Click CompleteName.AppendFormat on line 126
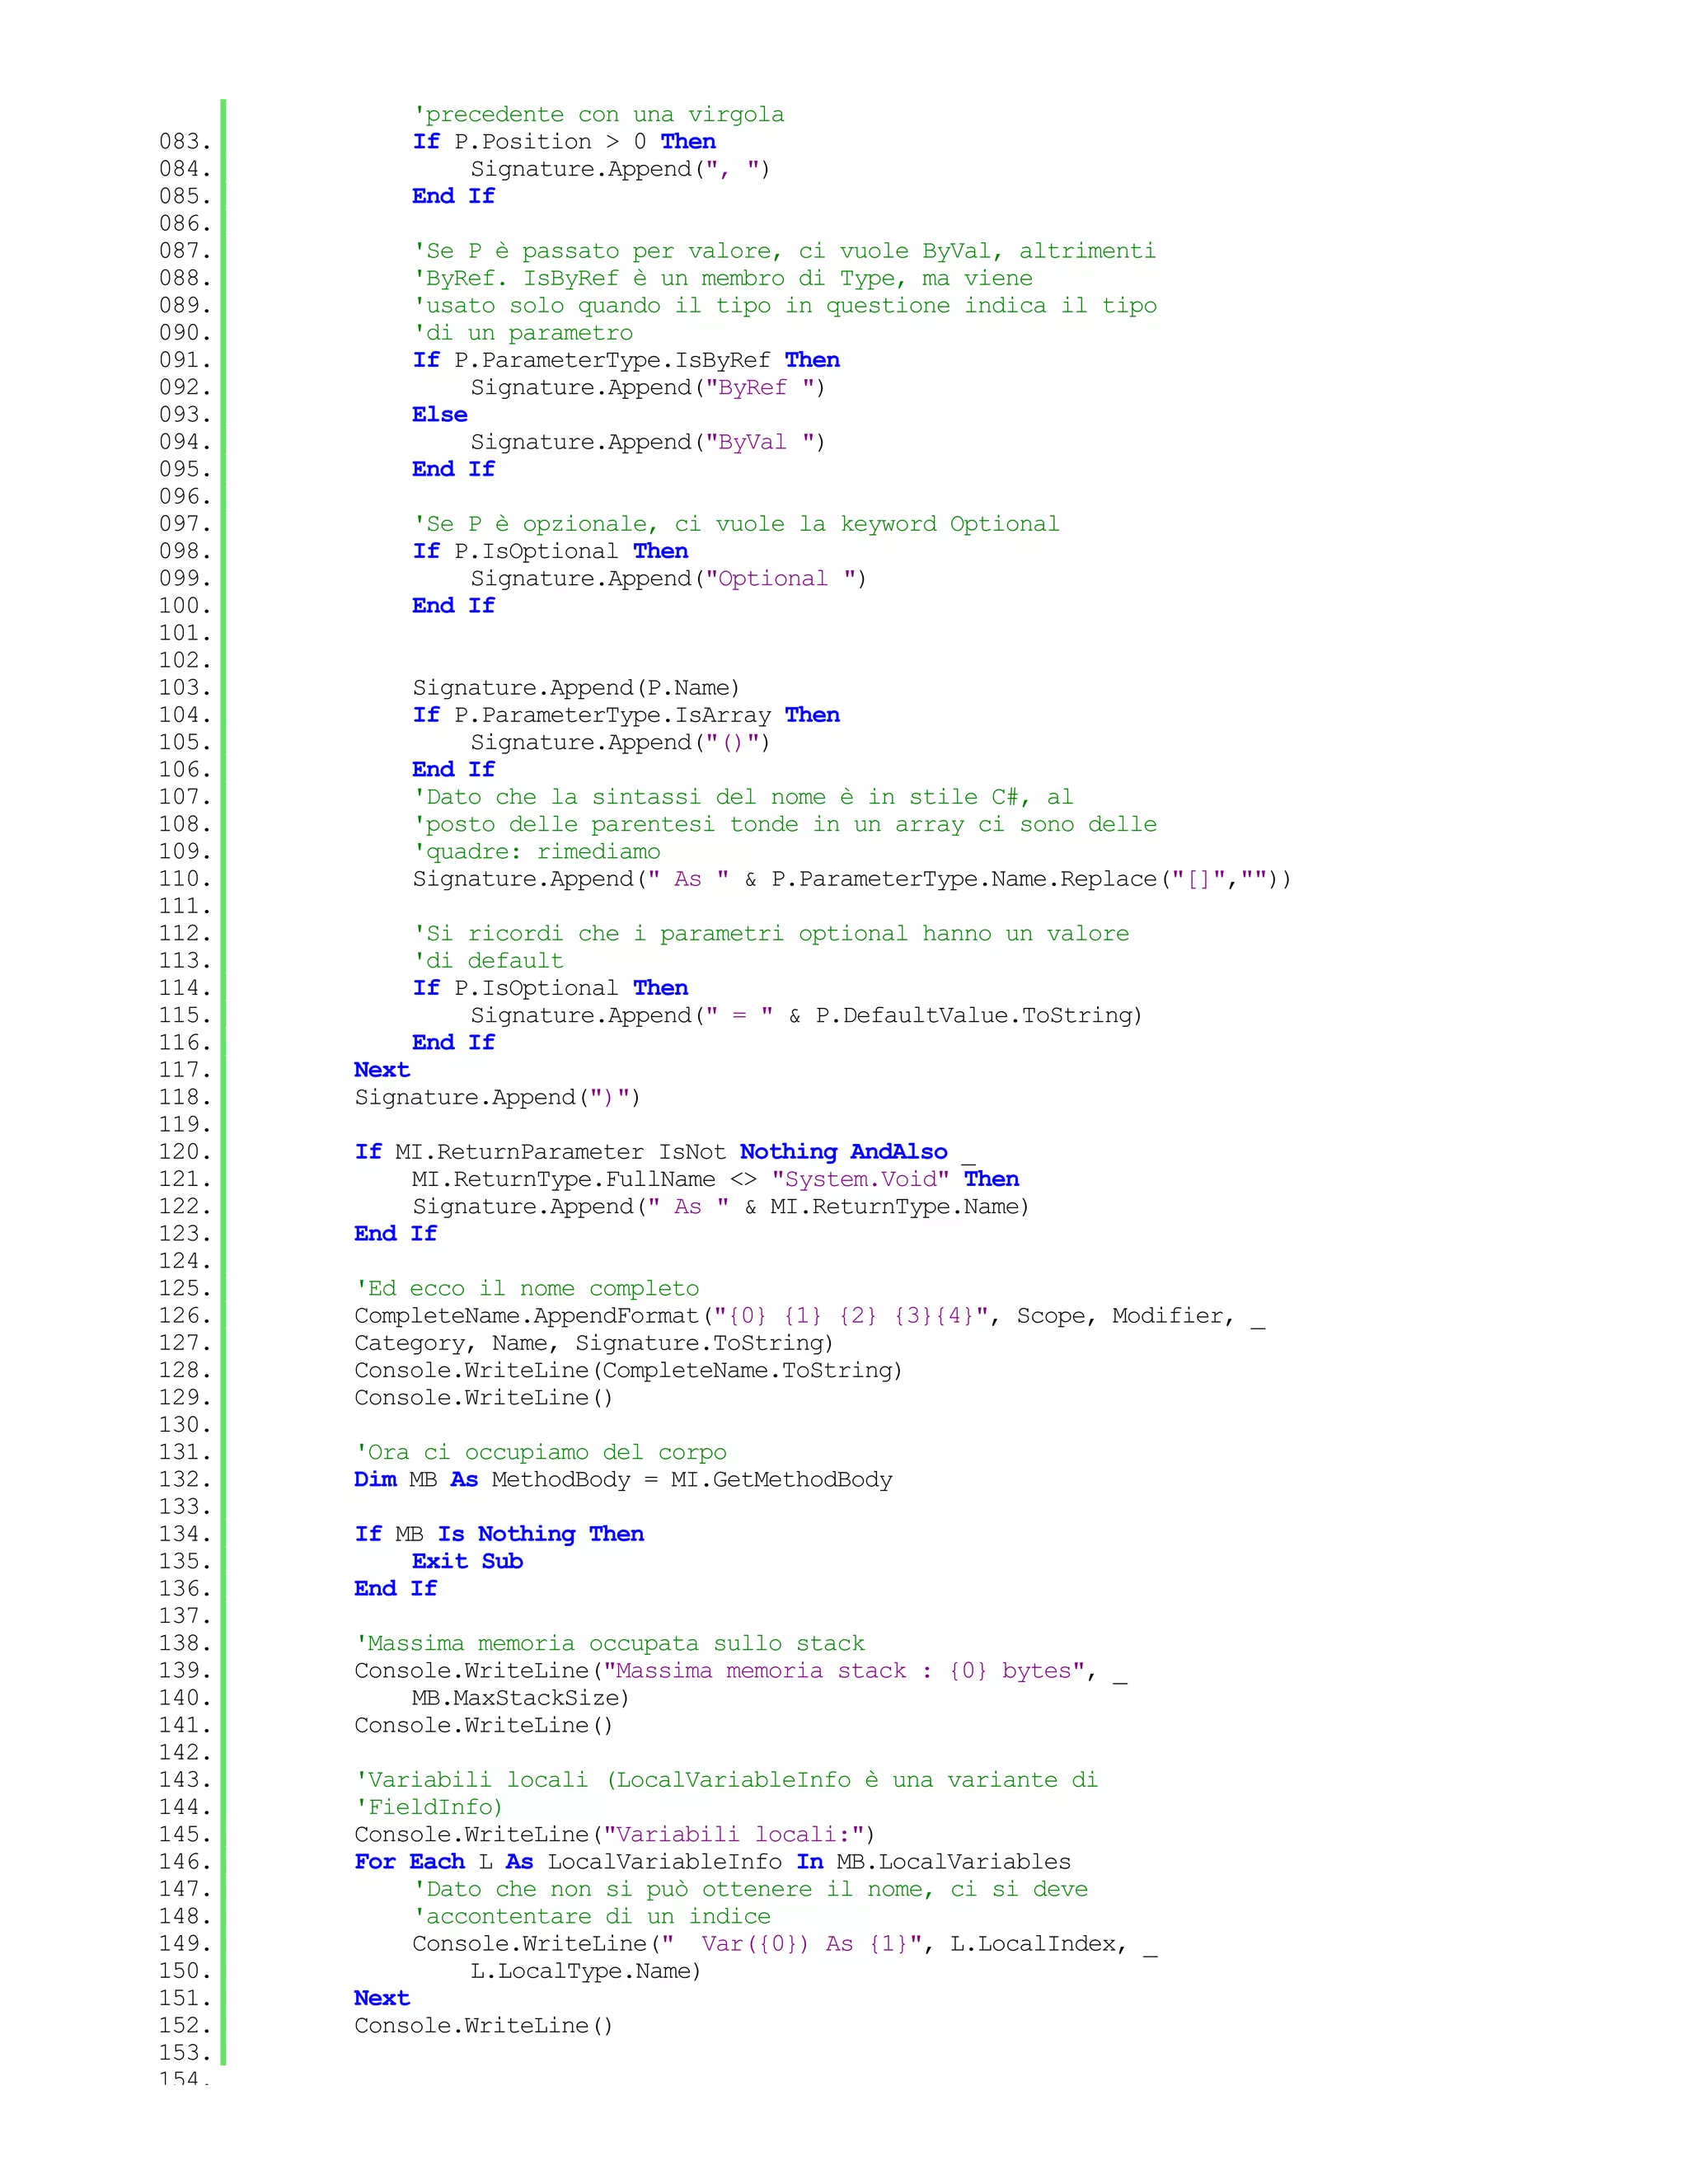 pos(526,1316)
